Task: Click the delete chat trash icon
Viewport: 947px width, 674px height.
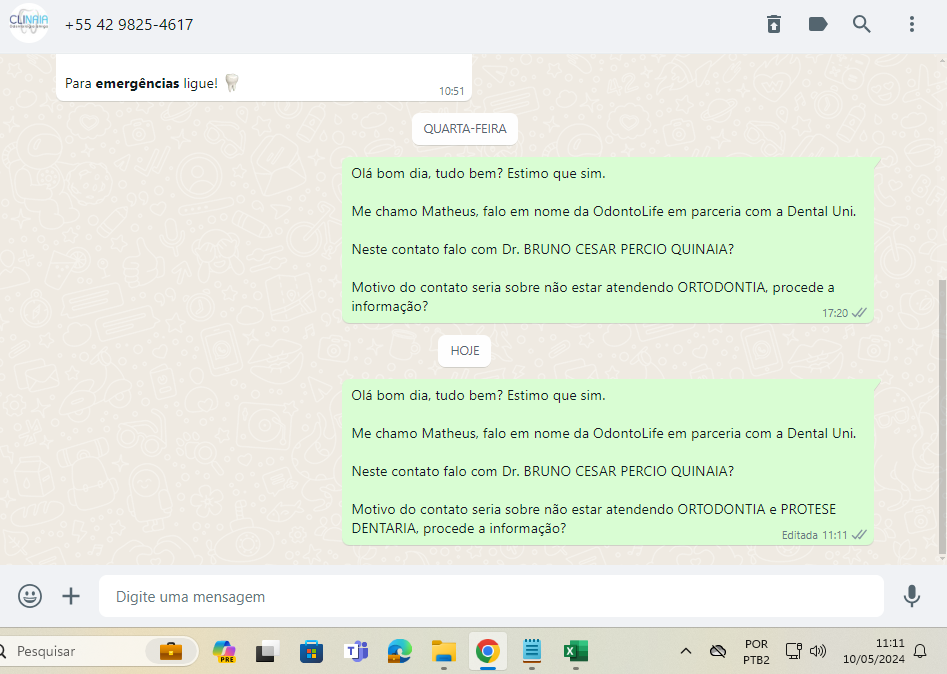Action: pos(774,24)
